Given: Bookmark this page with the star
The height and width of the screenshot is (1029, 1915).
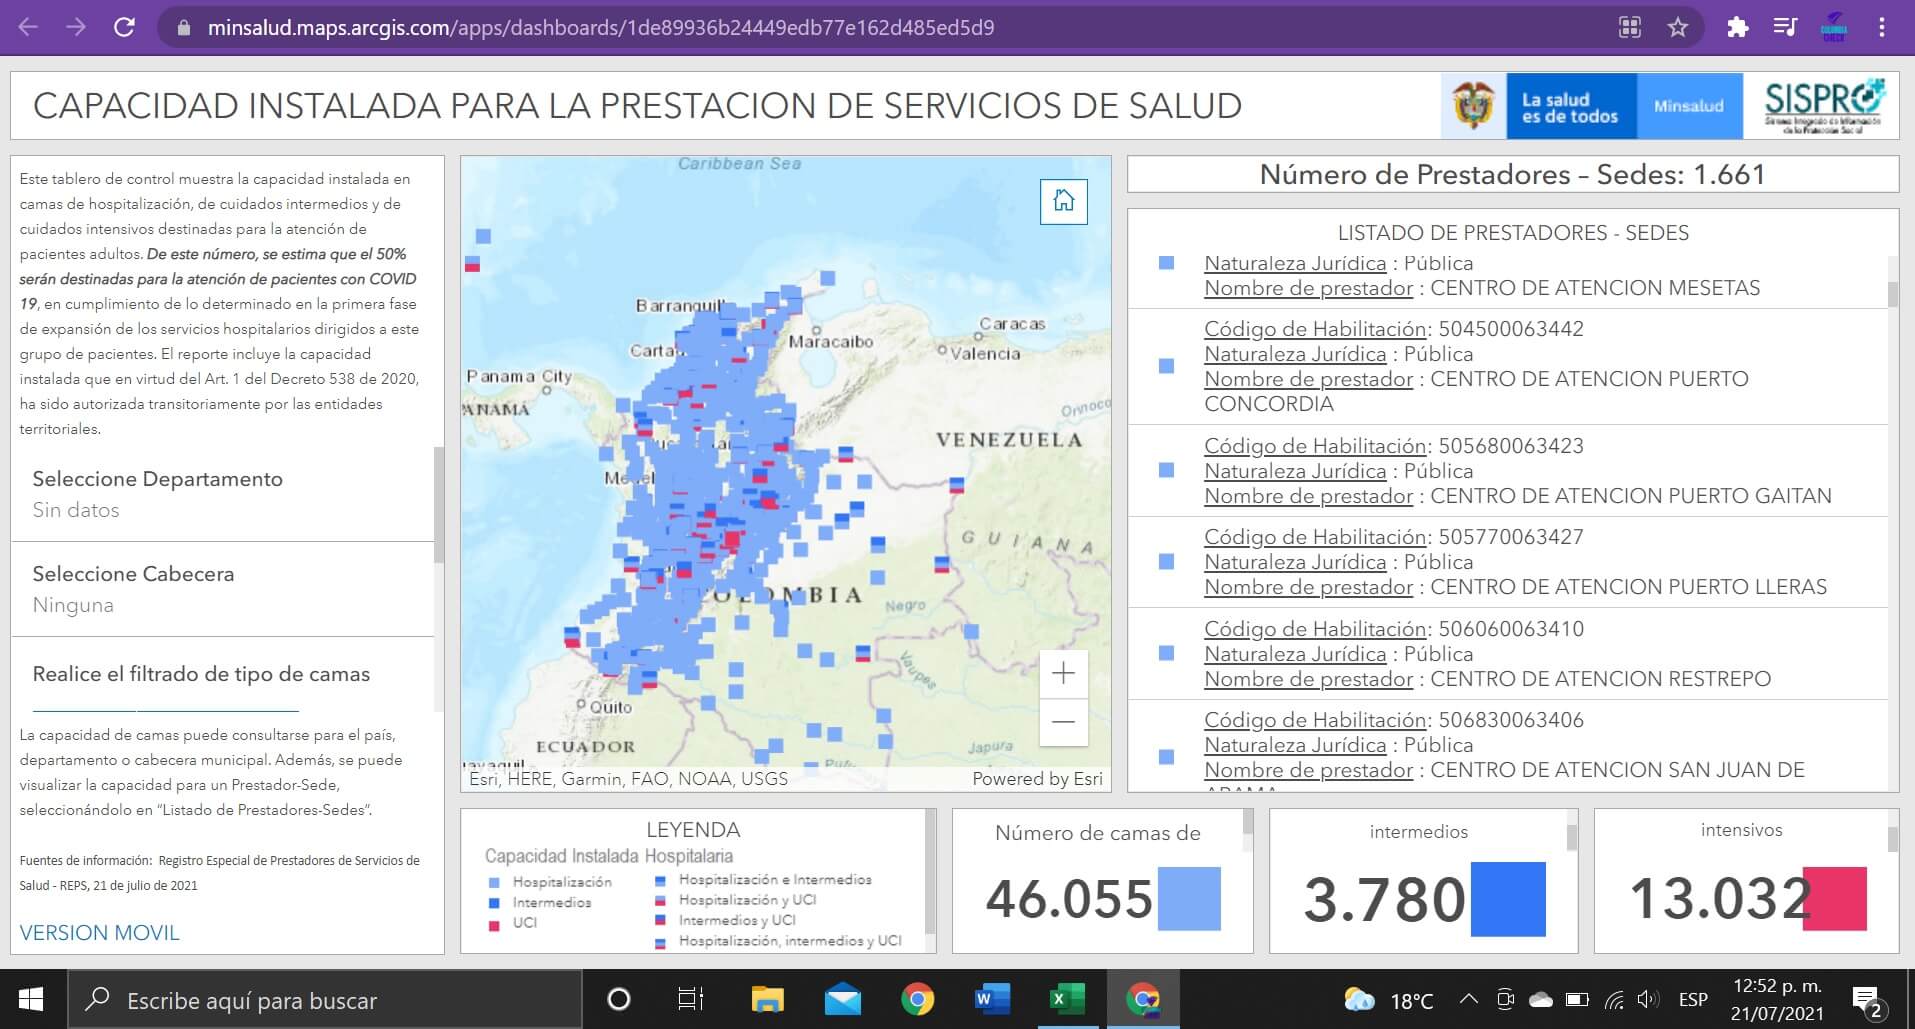Looking at the screenshot, I should [x=1678, y=27].
